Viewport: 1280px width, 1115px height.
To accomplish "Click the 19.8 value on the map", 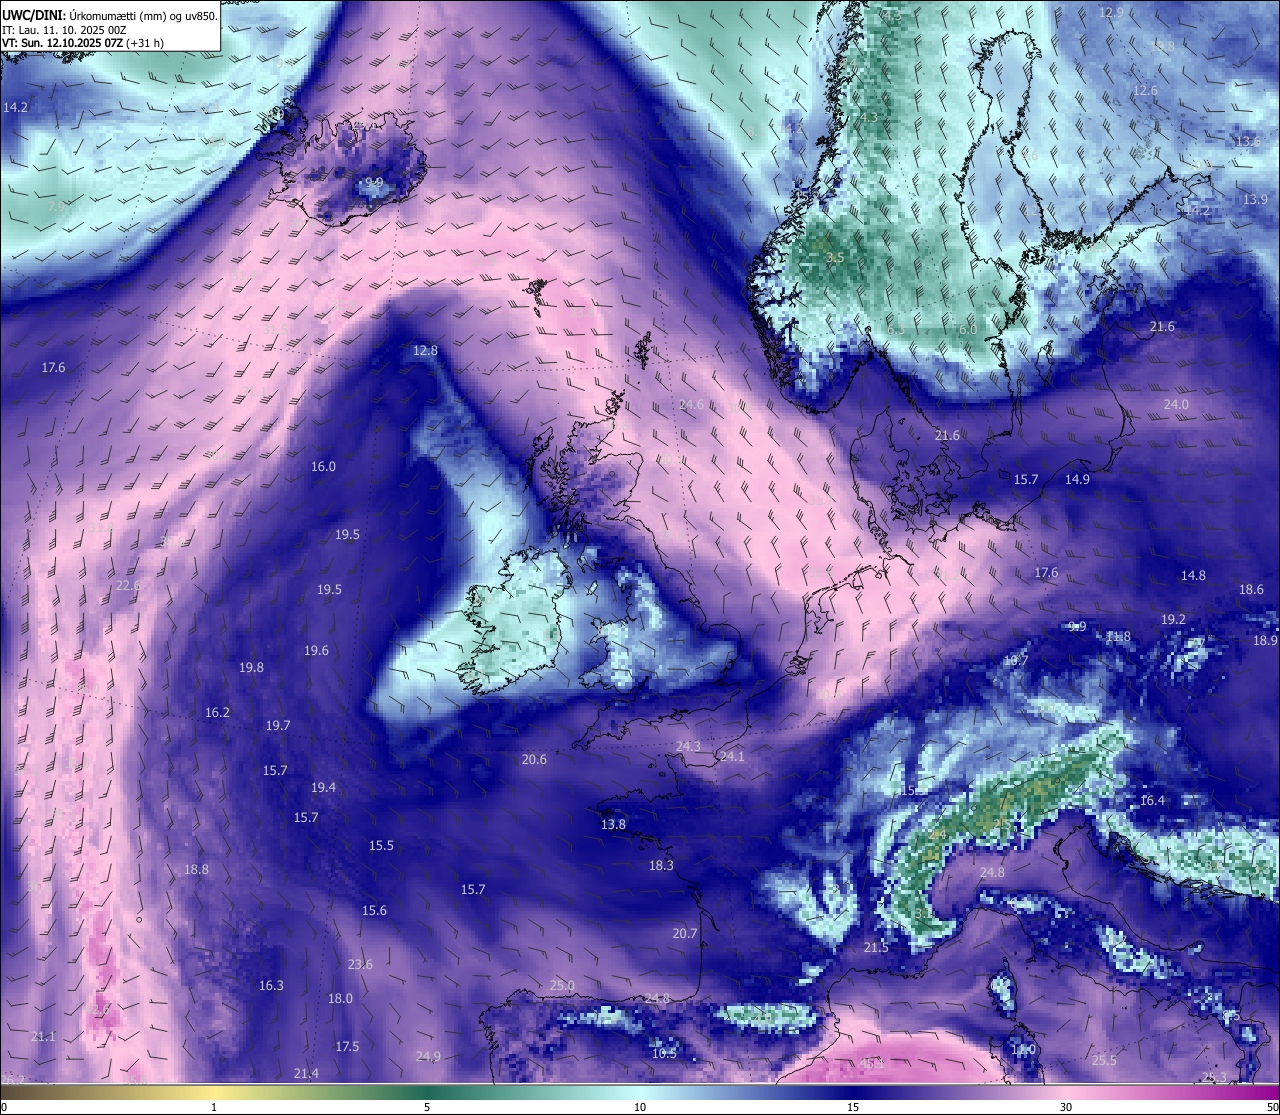I will tap(251, 668).
